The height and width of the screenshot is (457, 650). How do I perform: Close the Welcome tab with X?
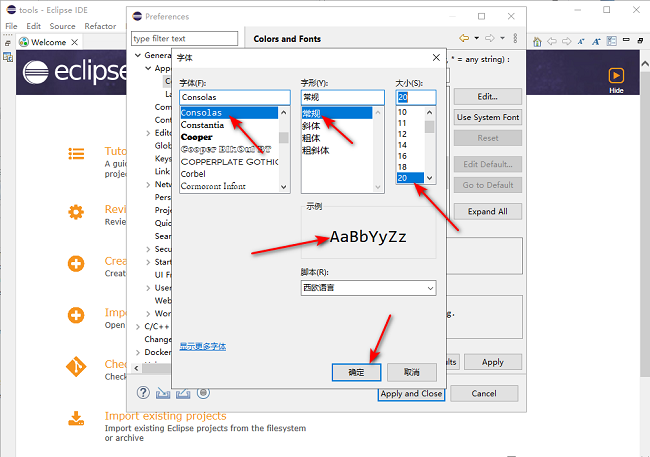(75, 42)
